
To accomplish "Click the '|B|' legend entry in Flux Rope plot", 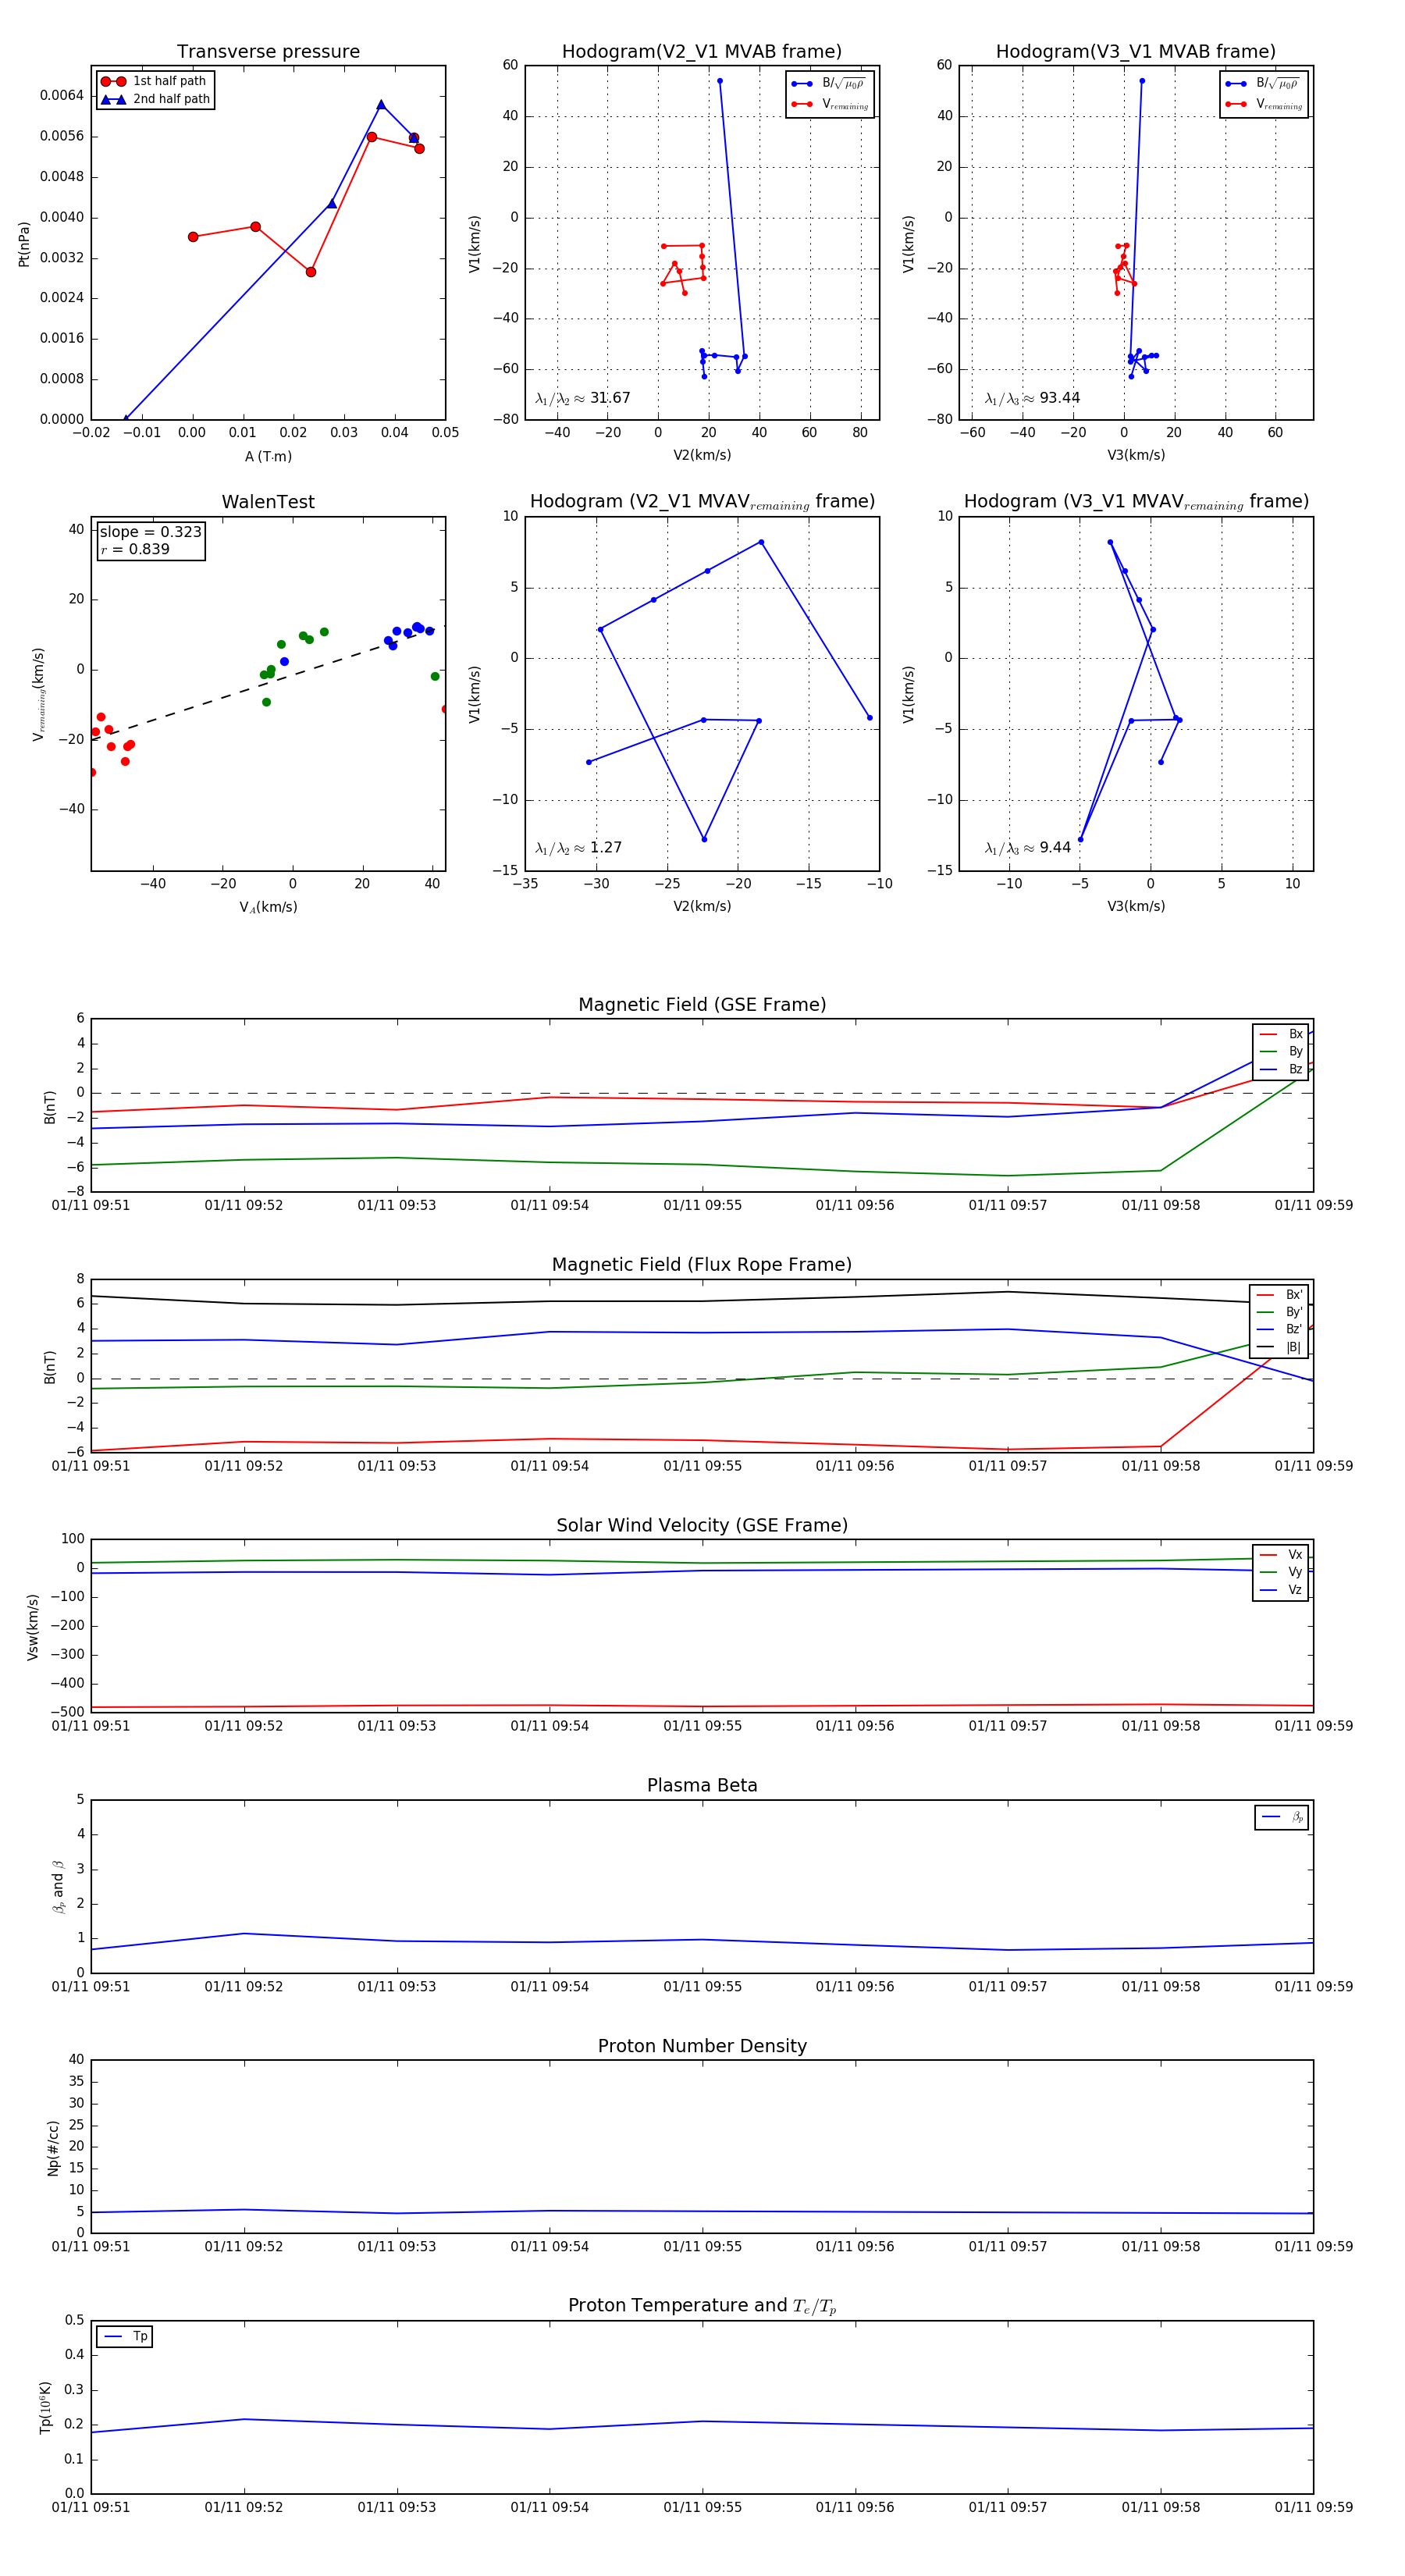I will point(1280,1347).
